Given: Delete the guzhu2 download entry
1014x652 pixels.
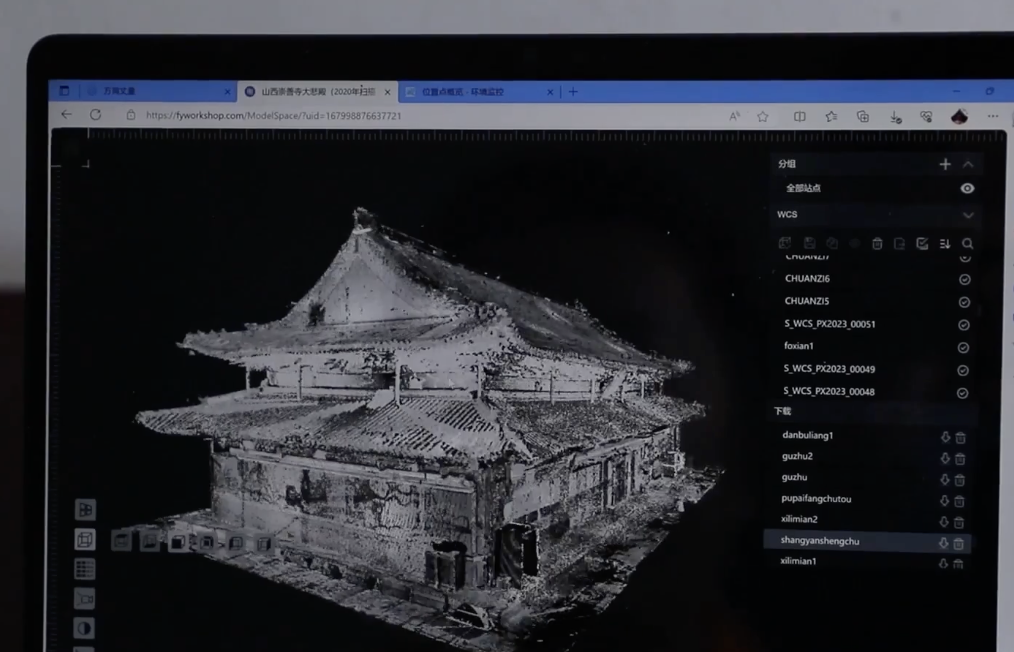Looking at the screenshot, I should (x=960, y=458).
